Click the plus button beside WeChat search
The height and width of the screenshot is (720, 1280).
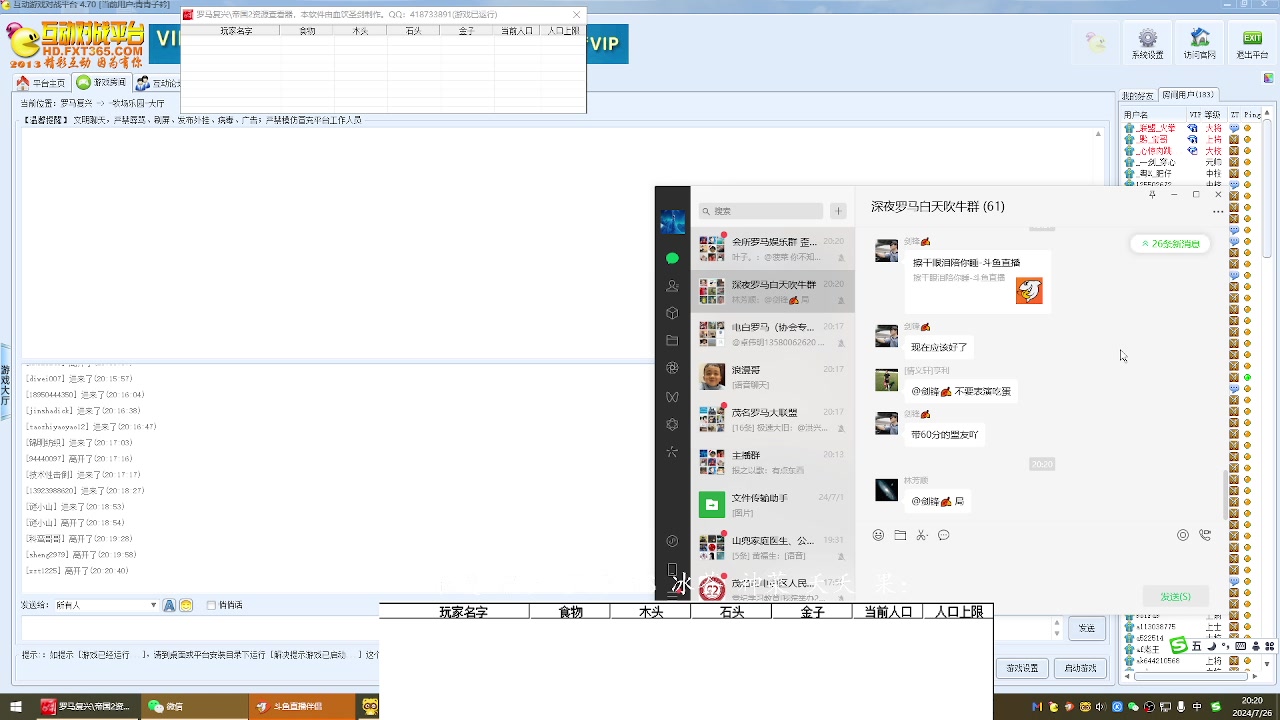(x=838, y=211)
